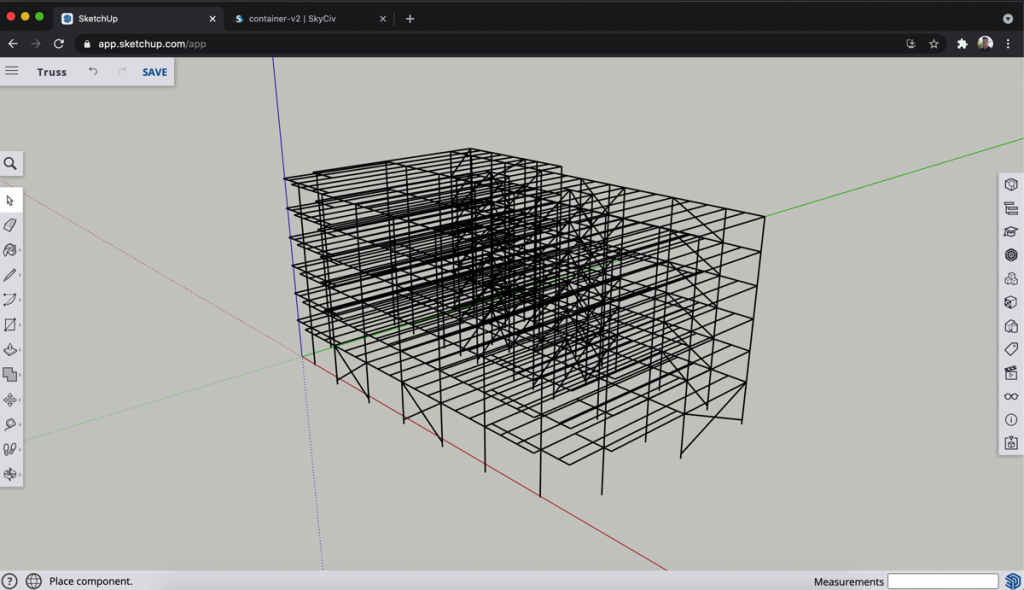Image resolution: width=1024 pixels, height=590 pixels.
Task: Choose the Select arrow tool
Action: 10,200
